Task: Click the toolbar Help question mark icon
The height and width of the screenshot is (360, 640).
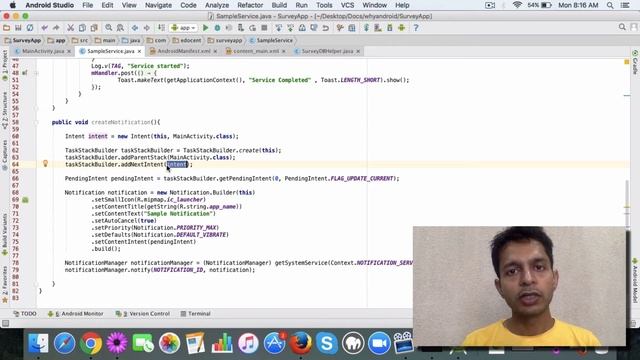Action: [416, 28]
